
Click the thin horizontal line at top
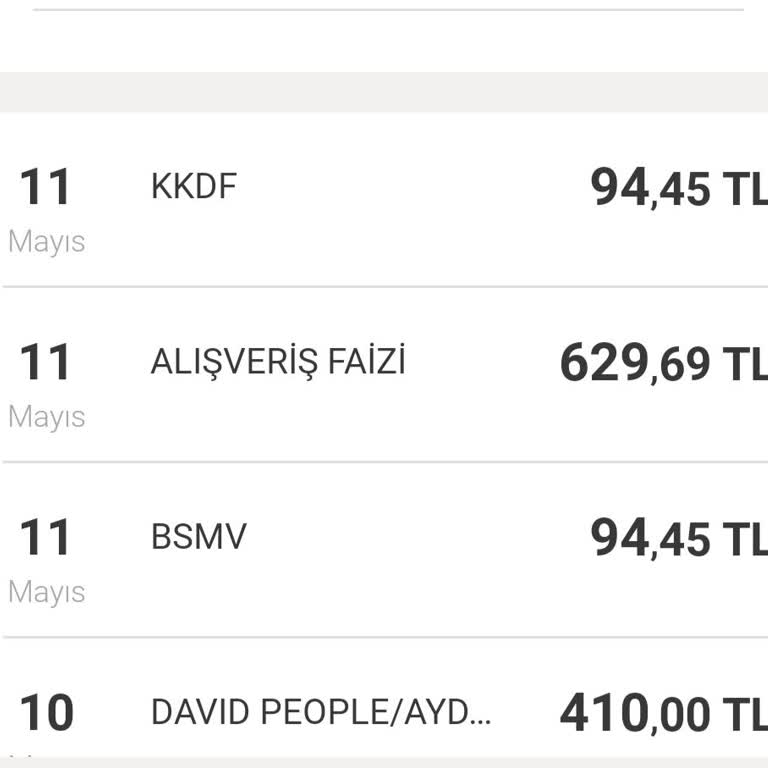(x=388, y=10)
